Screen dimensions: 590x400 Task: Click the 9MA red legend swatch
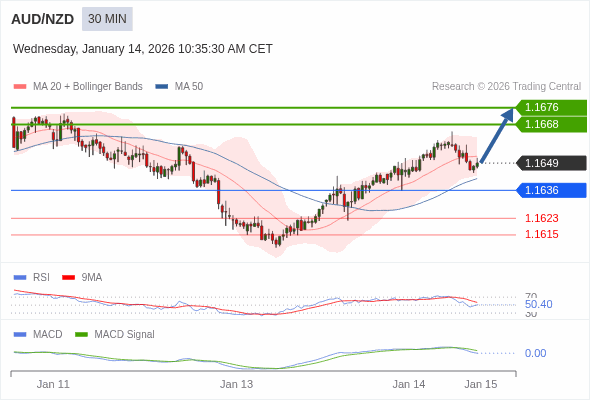tap(68, 278)
